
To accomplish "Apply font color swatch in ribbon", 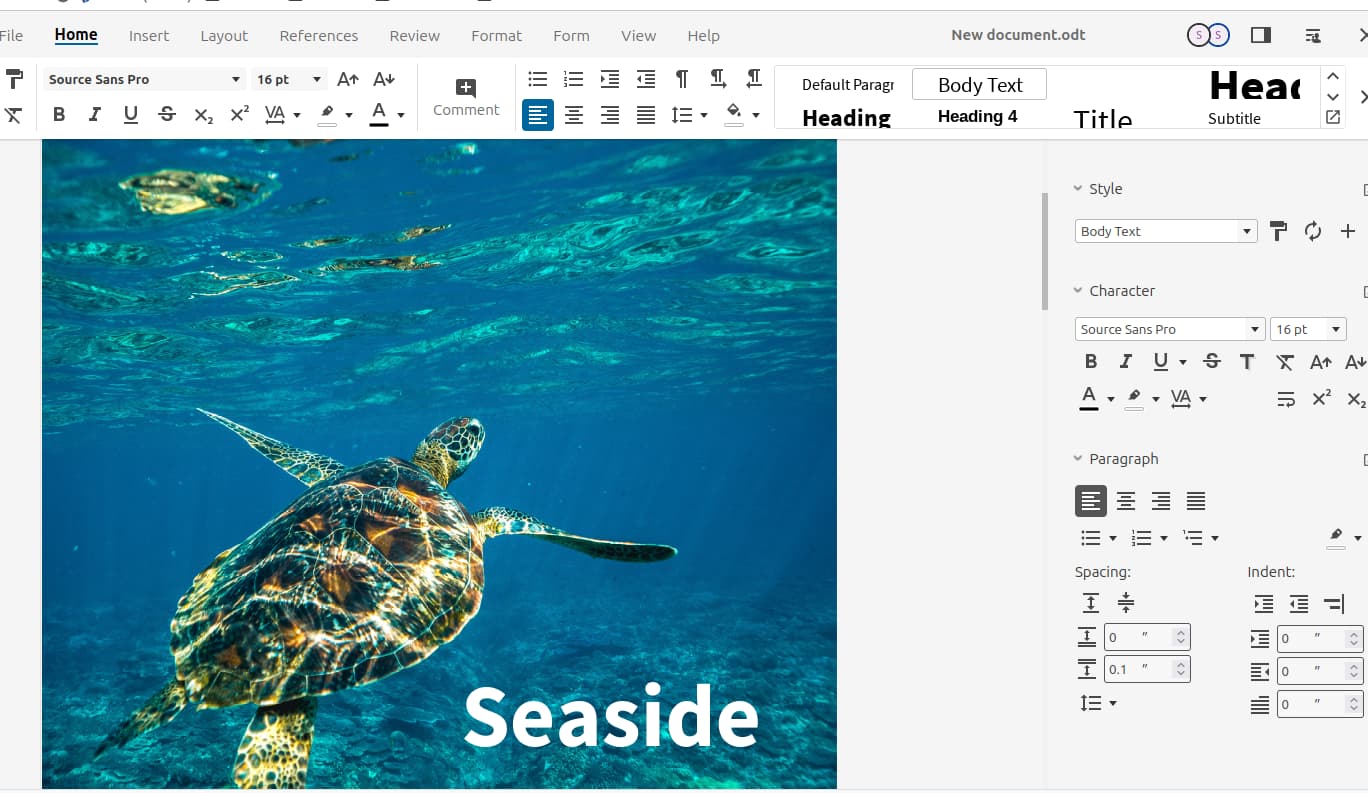I will (379, 115).
